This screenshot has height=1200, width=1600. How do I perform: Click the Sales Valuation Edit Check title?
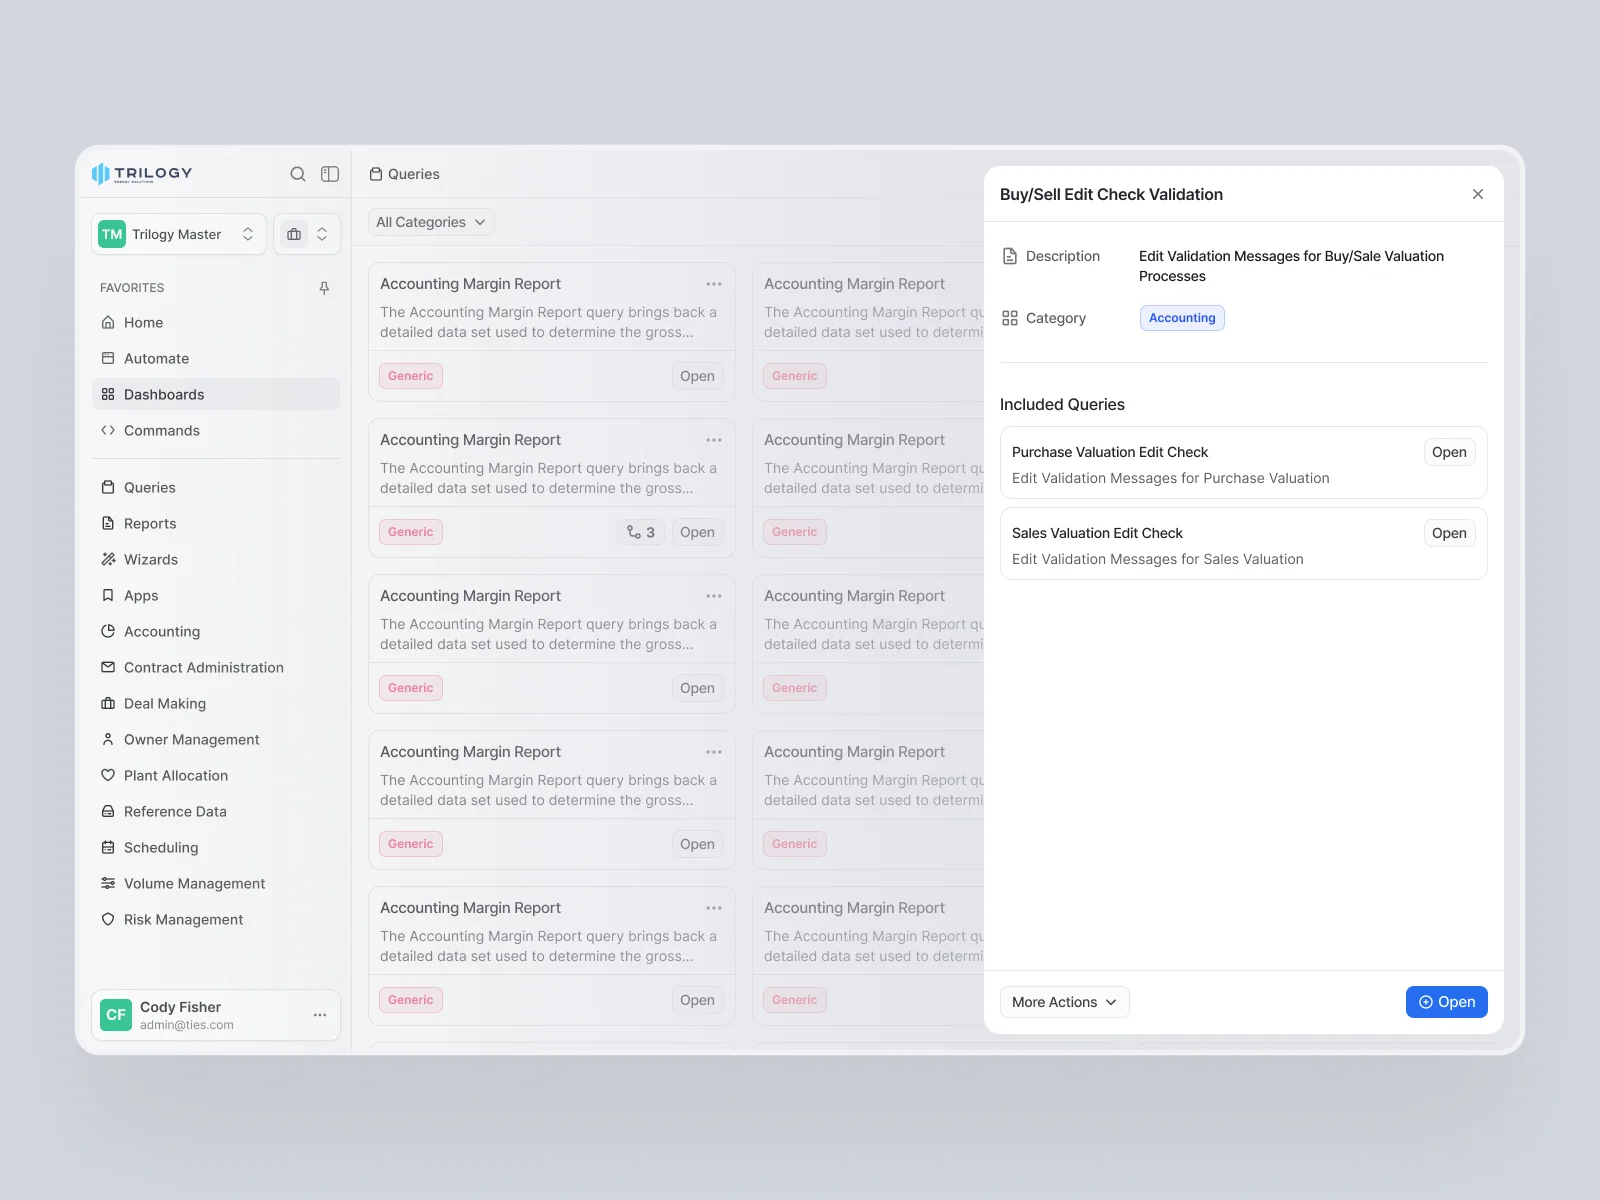(x=1097, y=533)
